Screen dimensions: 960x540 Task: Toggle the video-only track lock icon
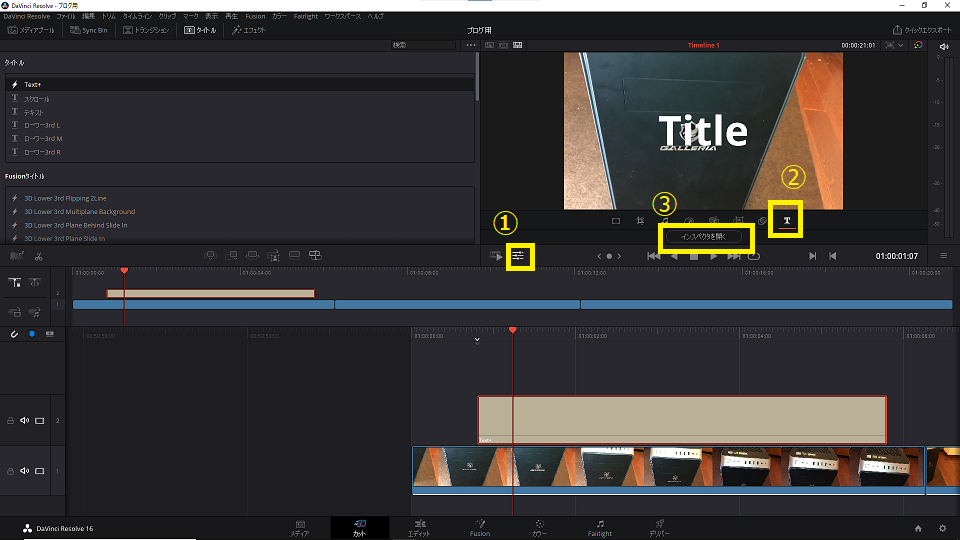tap(15, 312)
